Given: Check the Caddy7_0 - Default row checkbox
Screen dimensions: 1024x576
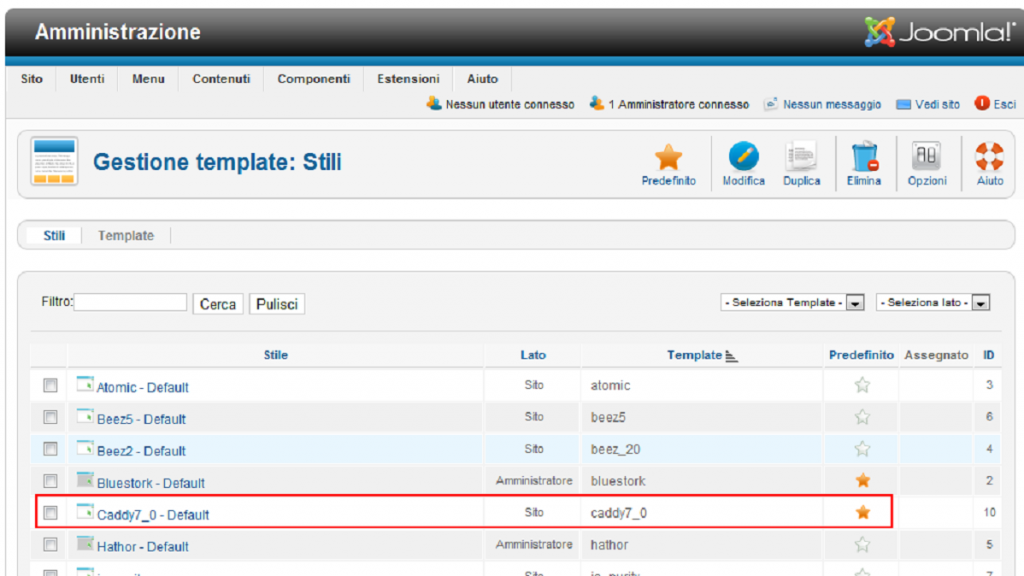Looking at the screenshot, I should (x=50, y=513).
